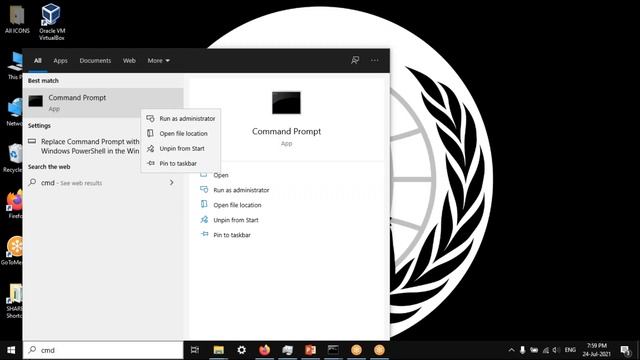The image size is (640, 360).
Task: Click the ENG language indicator
Action: [x=570, y=350]
